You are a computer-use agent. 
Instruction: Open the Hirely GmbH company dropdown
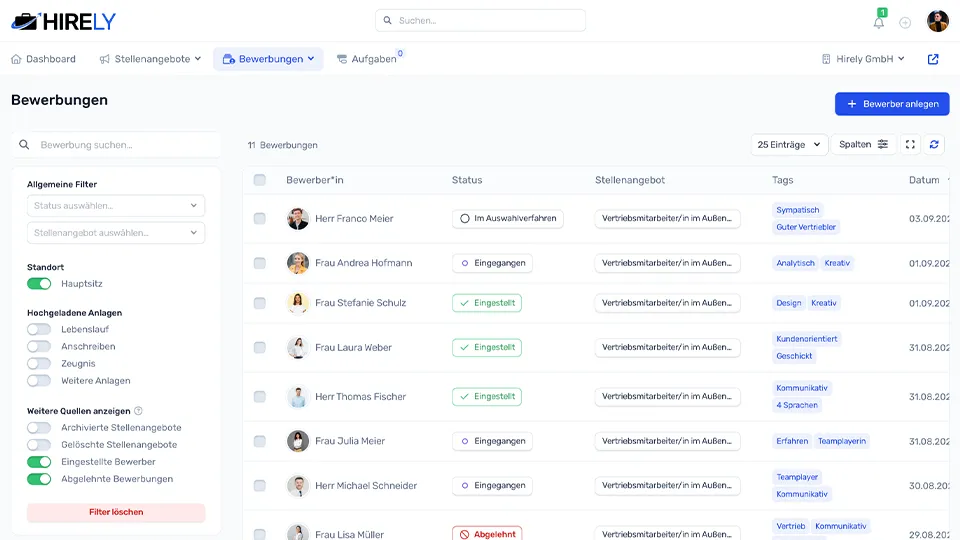coord(863,59)
